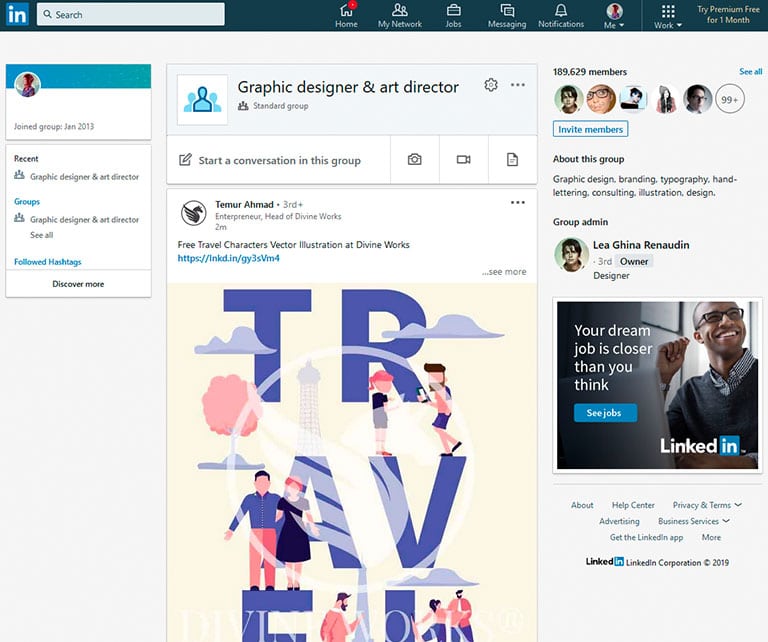768x642 pixels.
Task: Open Followed Hashtags
Action: [48, 262]
